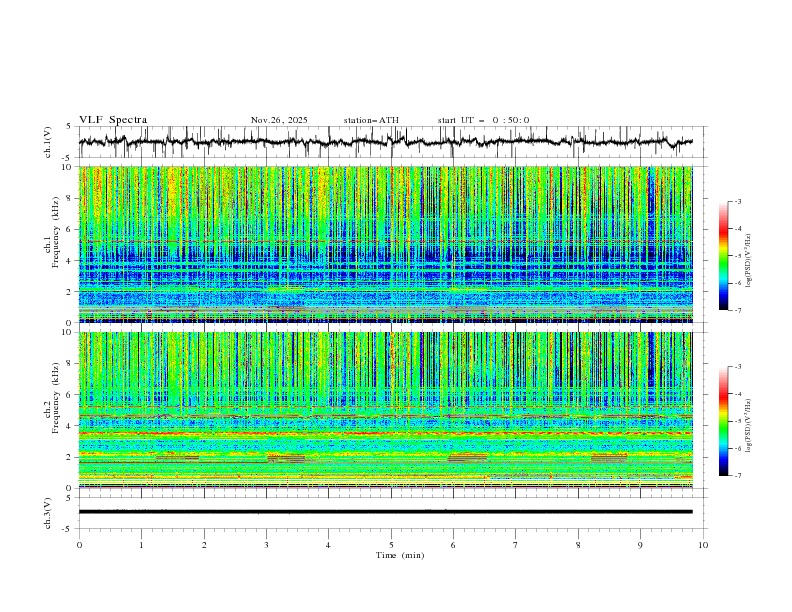Image resolution: width=792 pixels, height=612 pixels.
Task: Click the "4" minute label on Time axis
Action: pos(329,545)
